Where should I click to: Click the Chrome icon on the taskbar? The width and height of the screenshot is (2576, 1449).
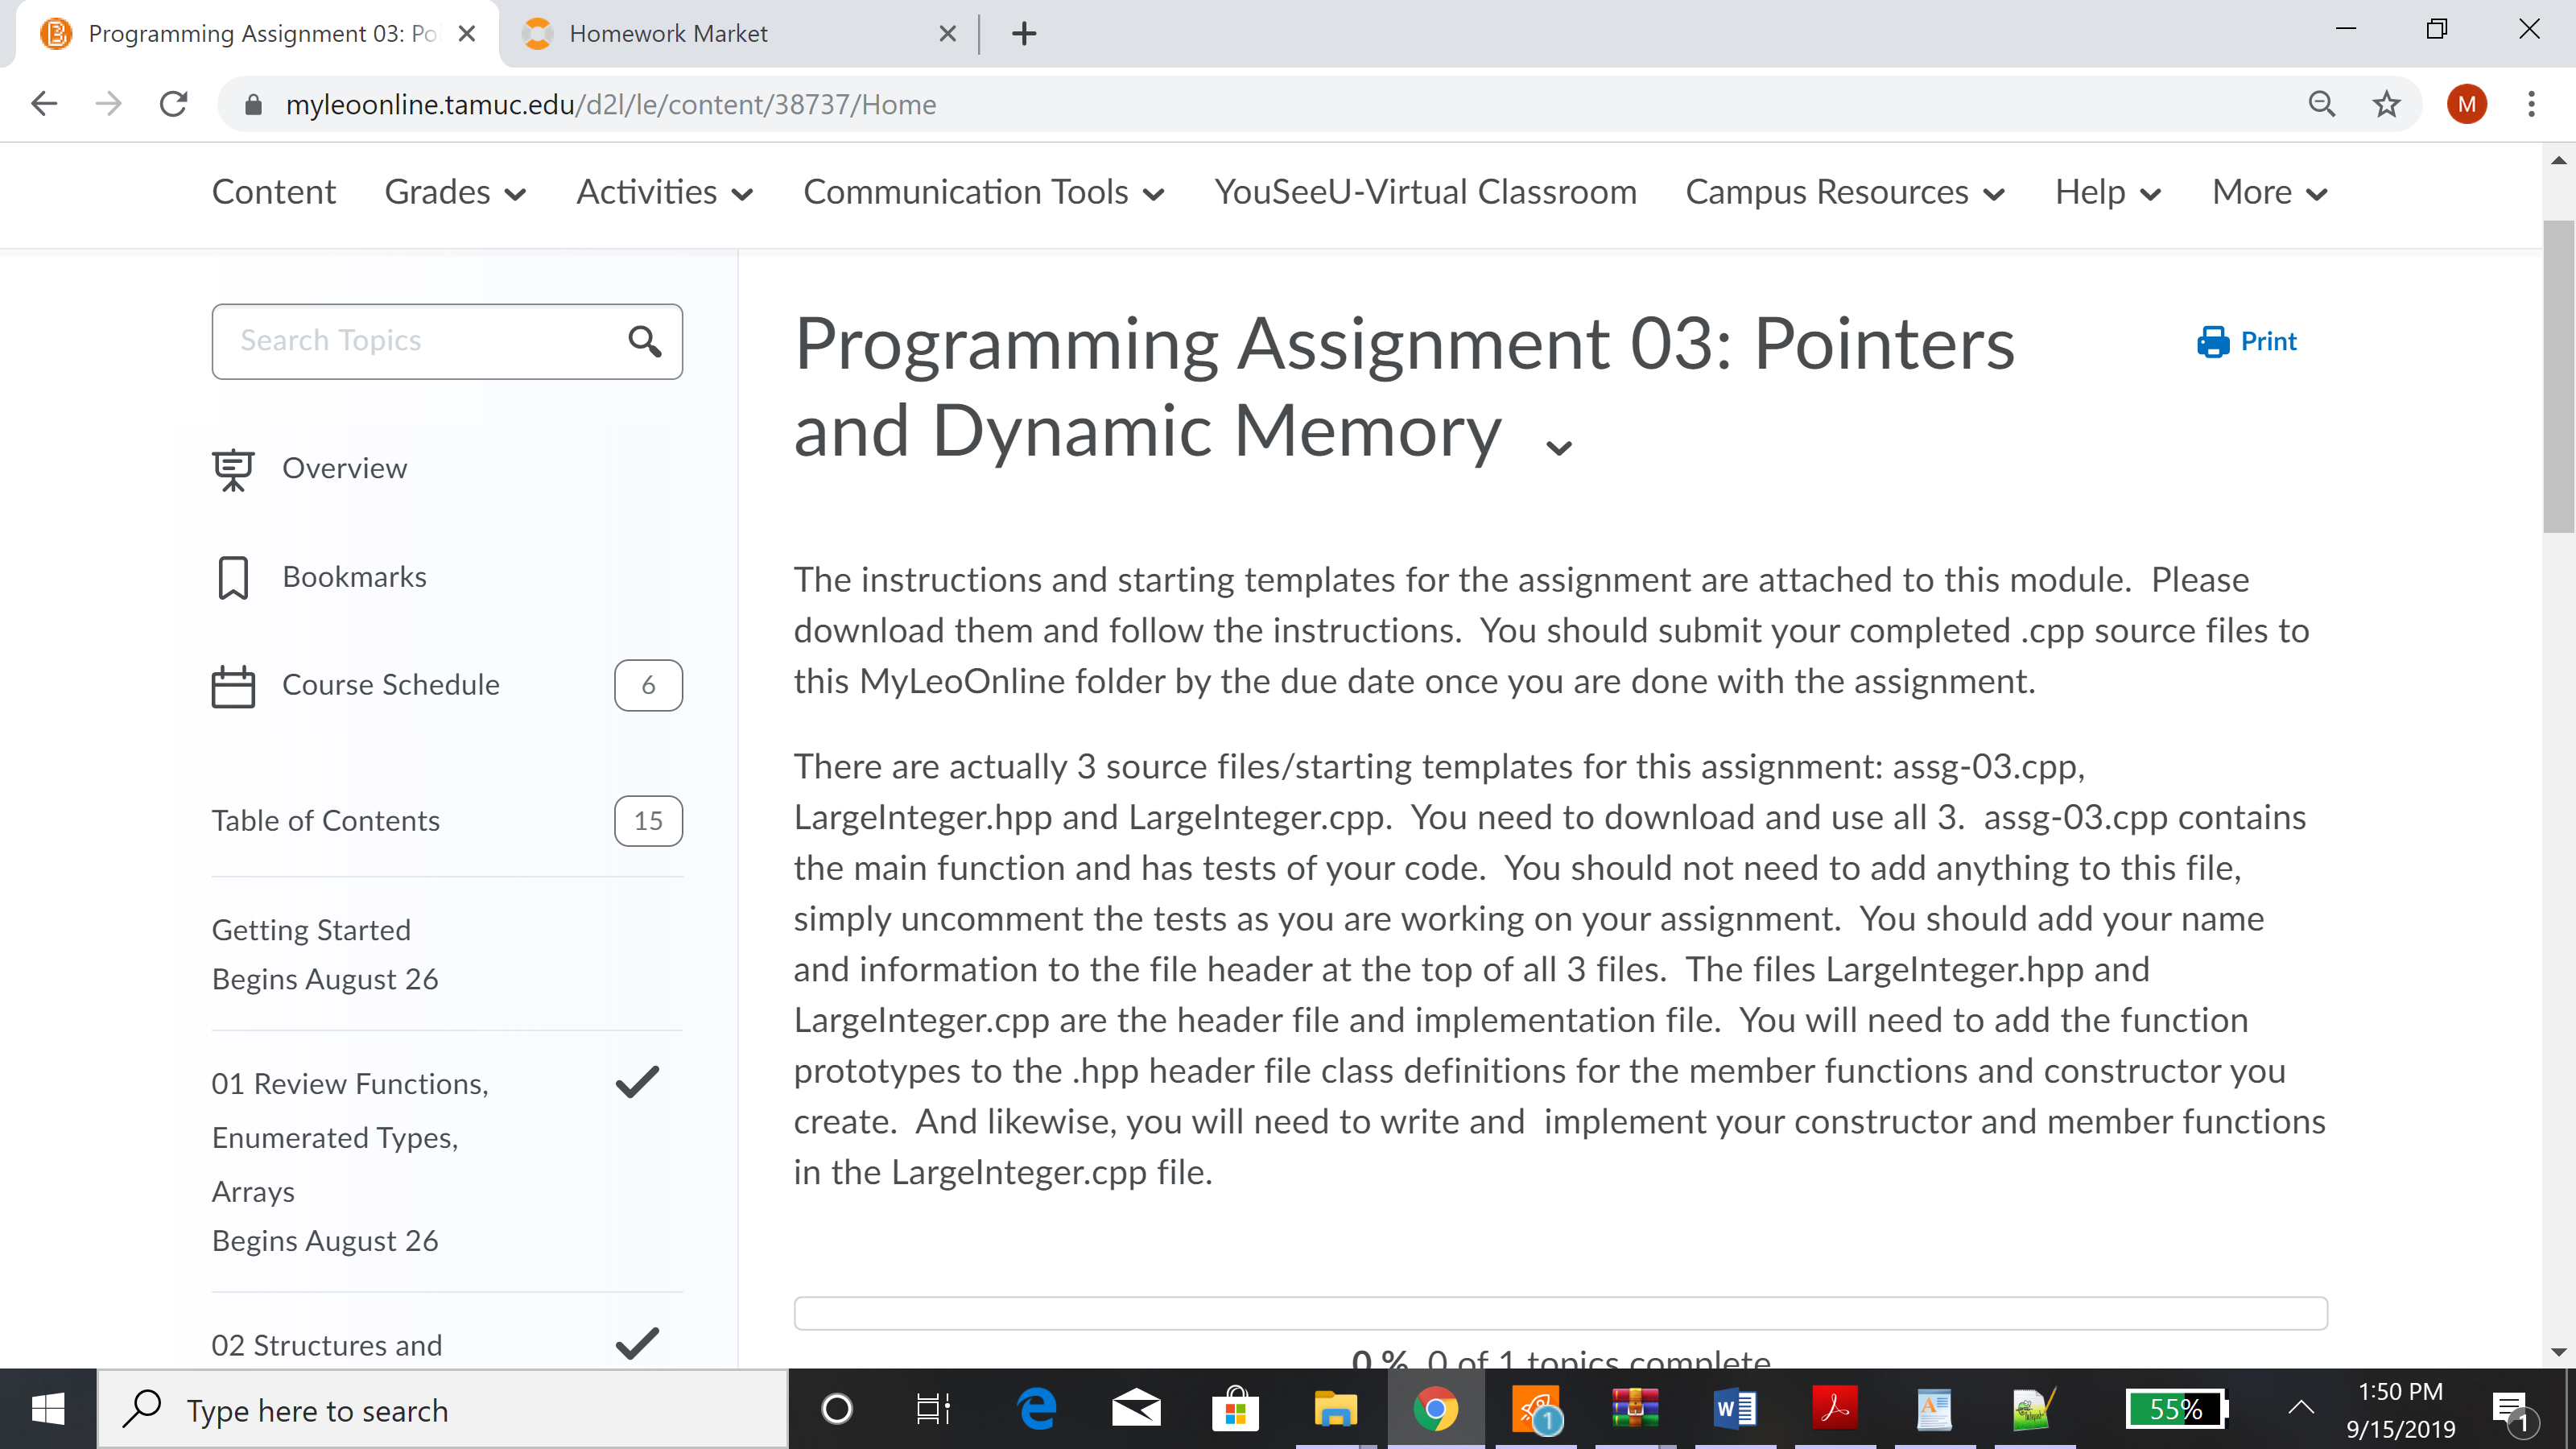tap(1436, 1410)
